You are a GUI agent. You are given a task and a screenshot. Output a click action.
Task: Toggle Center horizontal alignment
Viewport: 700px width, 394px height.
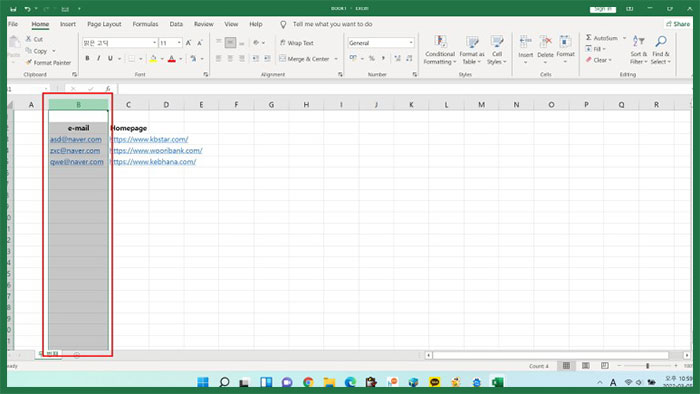point(230,58)
